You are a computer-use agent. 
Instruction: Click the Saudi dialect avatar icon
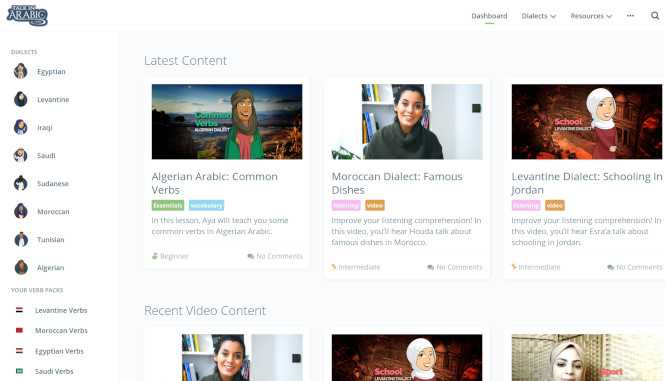[20, 155]
